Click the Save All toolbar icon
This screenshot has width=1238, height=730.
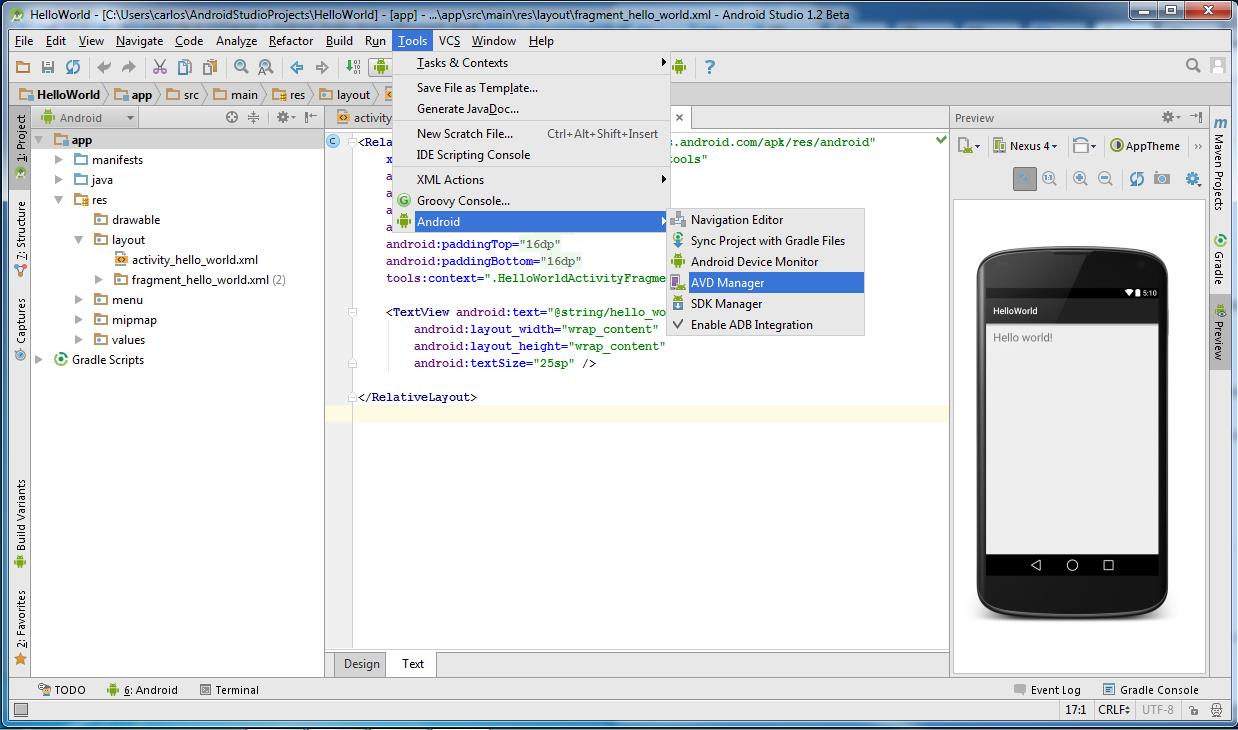pyautogui.click(x=47, y=67)
